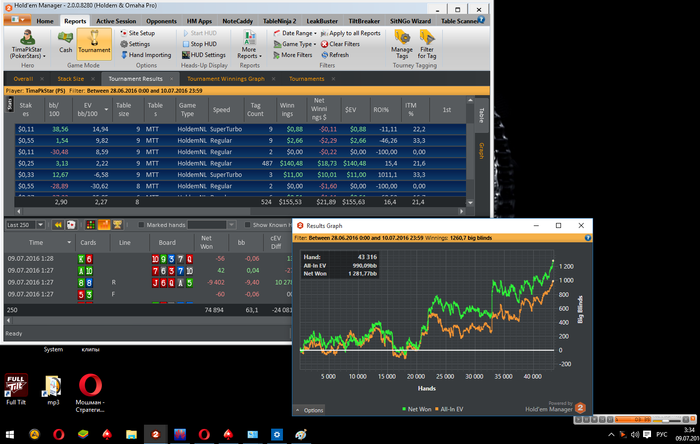Clear Filters with the red X icon
The height and width of the screenshot is (444, 700).
(x=340, y=44)
